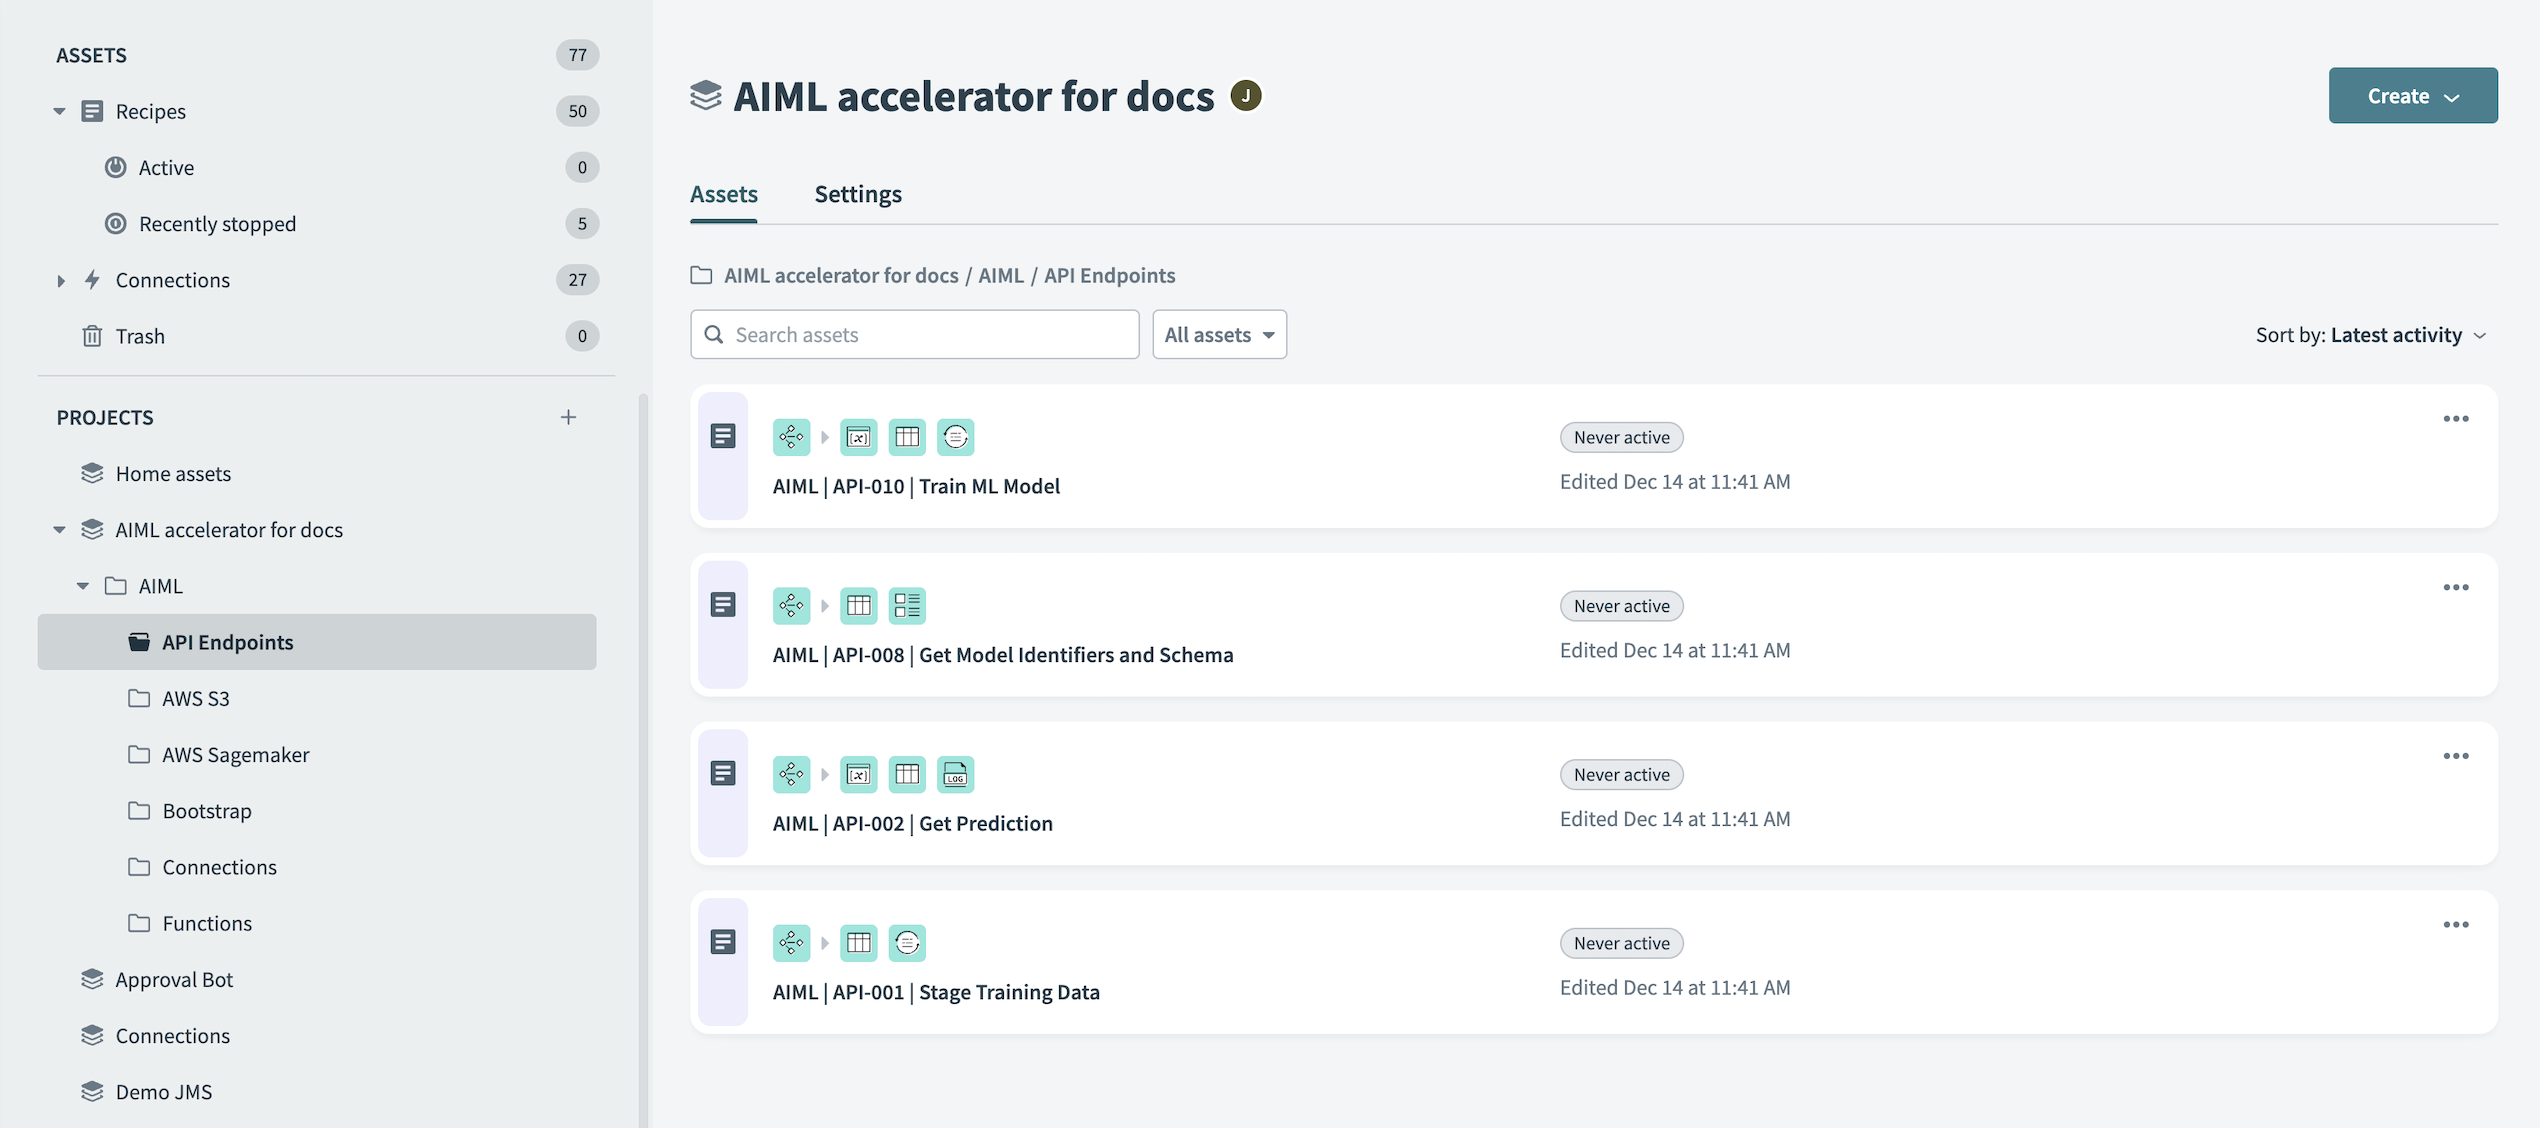Click the API trigger icon in API-001 recipe

click(791, 942)
